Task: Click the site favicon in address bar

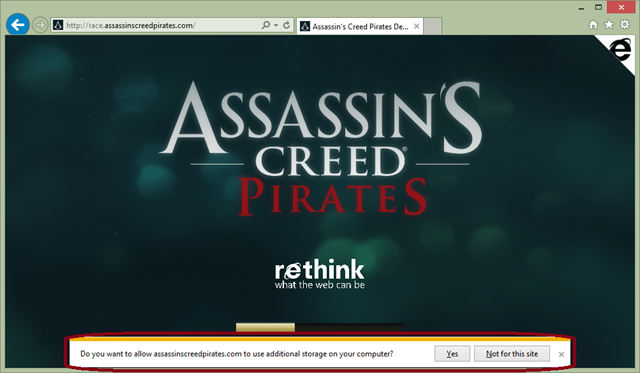Action: point(58,25)
